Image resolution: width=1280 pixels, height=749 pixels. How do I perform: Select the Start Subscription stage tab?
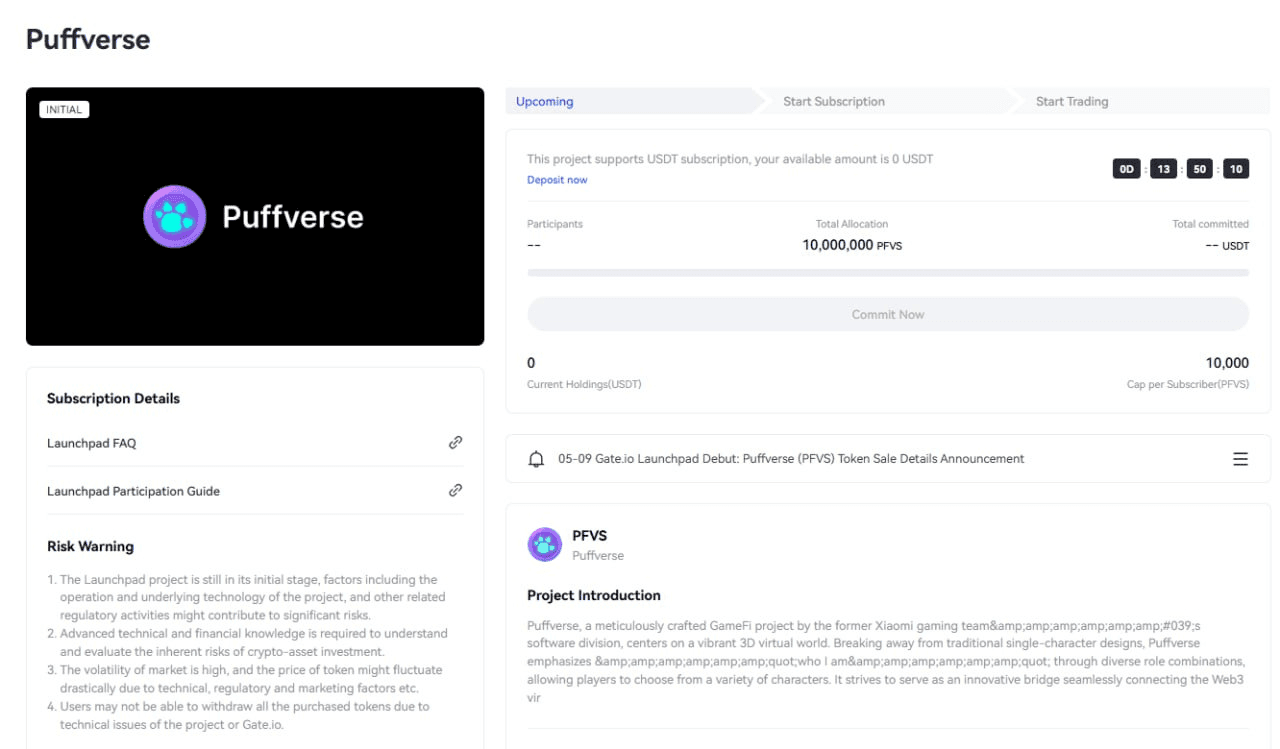[834, 101]
